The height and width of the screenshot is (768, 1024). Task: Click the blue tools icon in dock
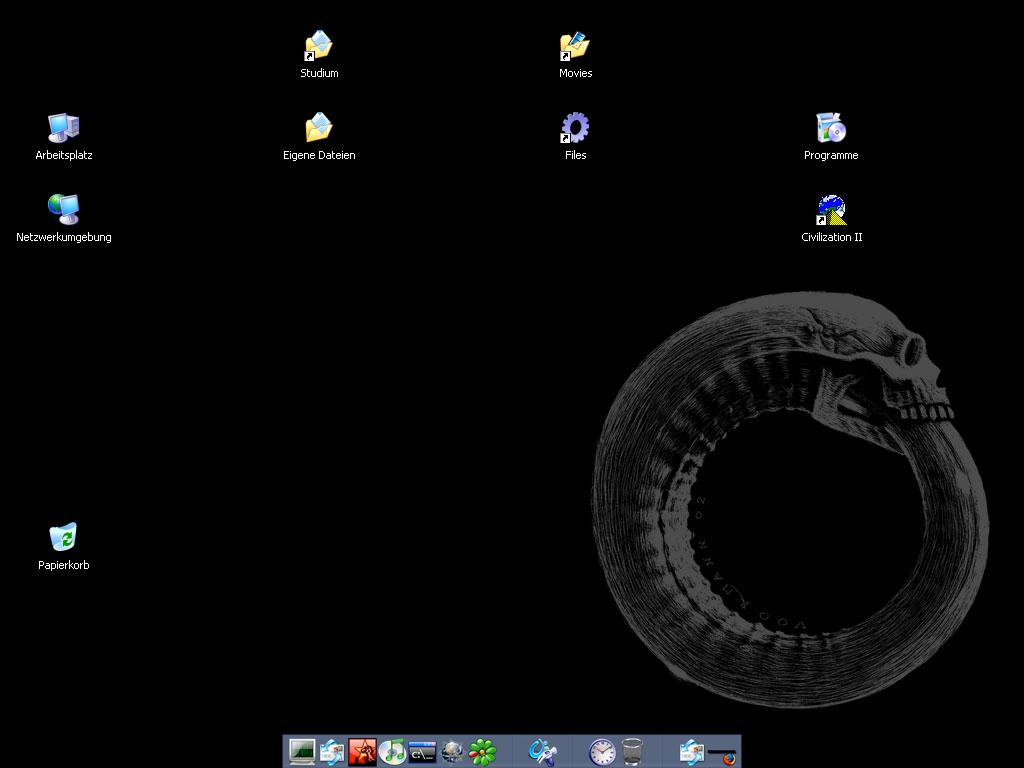[542, 752]
